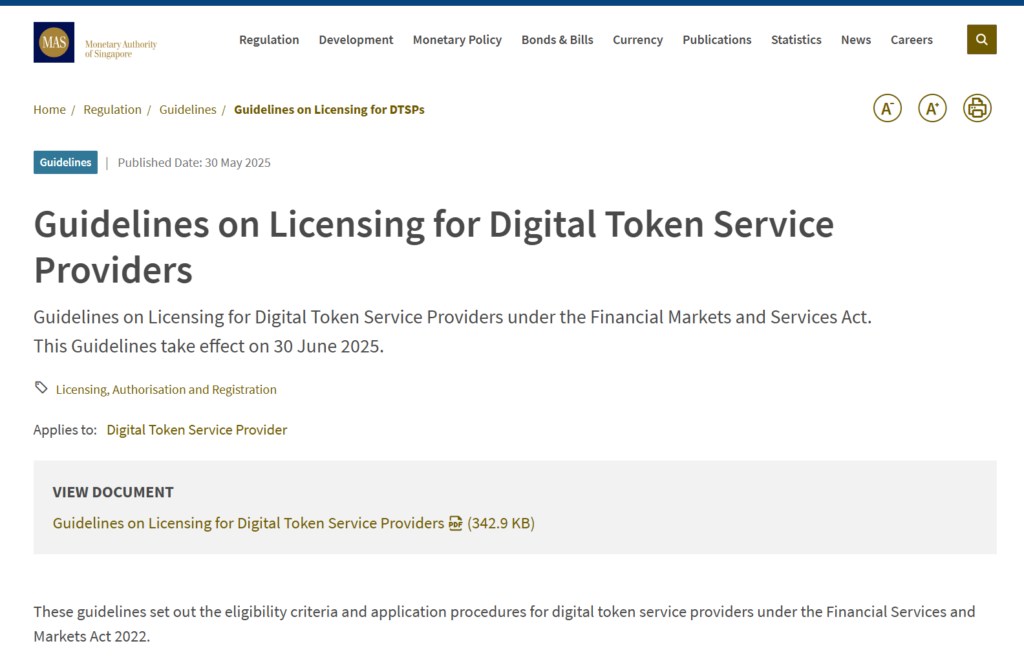The image size is (1024, 670).
Task: Click the take effect 30 June 2025 sentence
Action: pos(208,346)
